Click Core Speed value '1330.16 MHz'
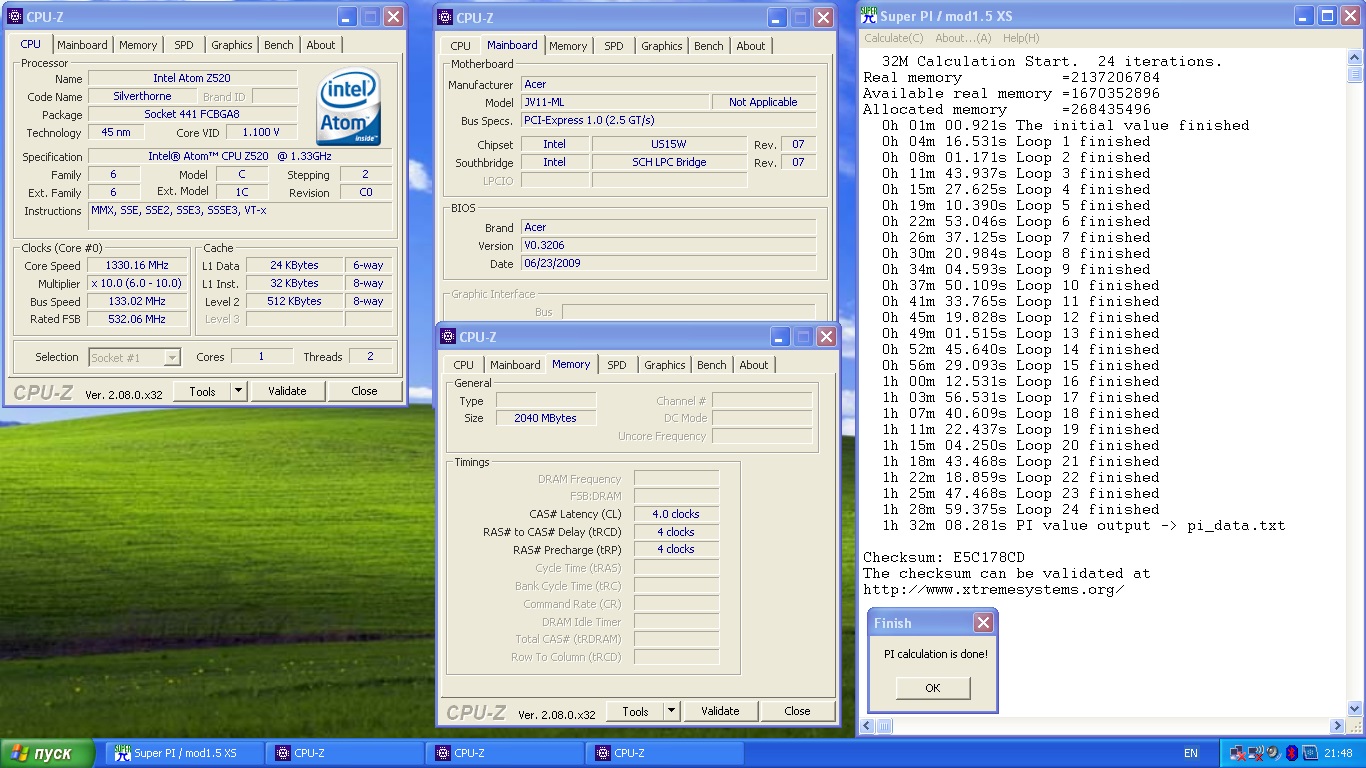 point(137,265)
